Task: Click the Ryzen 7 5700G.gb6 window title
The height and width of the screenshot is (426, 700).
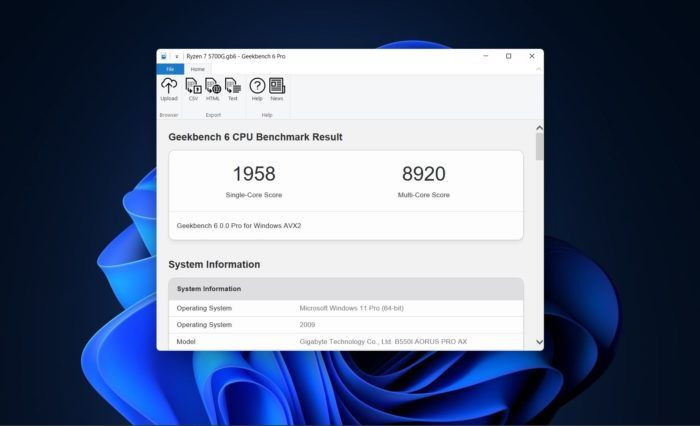Action: (x=236, y=56)
